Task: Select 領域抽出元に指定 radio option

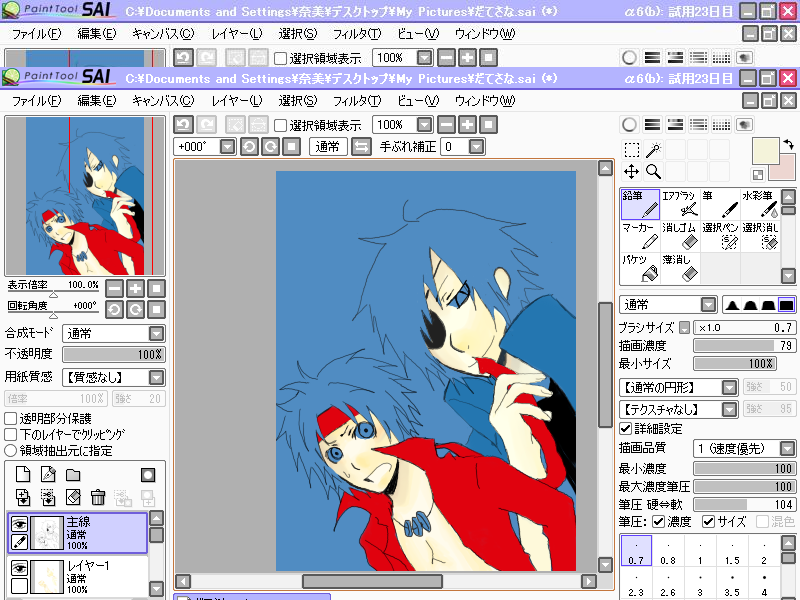Action: [11, 451]
